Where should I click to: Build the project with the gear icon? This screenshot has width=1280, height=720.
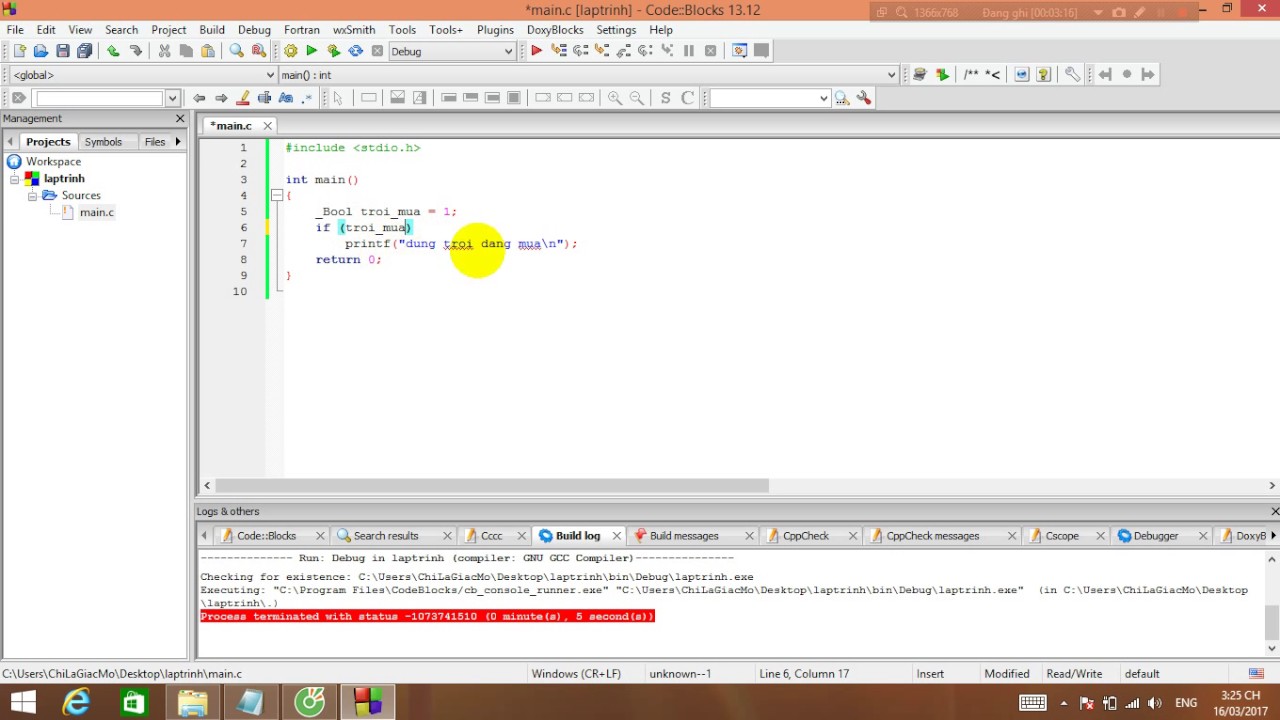[x=290, y=51]
